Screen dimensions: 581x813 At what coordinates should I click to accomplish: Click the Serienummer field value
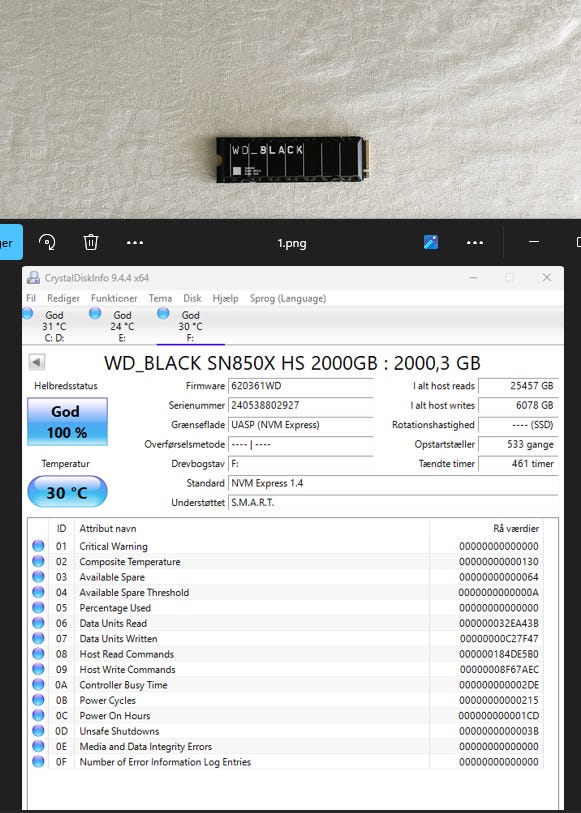point(301,405)
